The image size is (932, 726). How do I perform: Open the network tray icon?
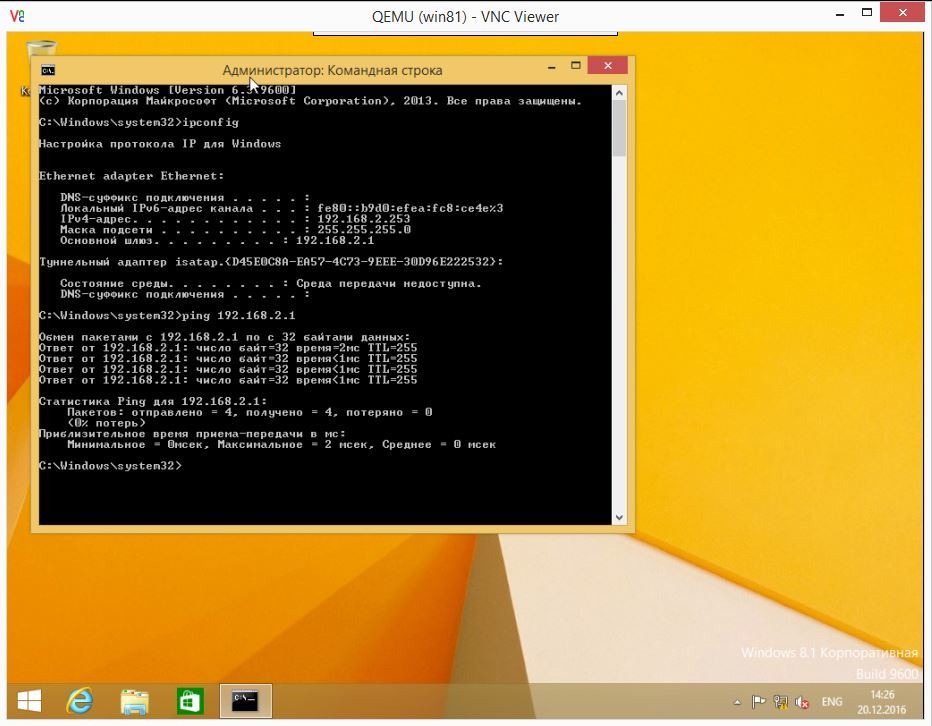(x=780, y=702)
